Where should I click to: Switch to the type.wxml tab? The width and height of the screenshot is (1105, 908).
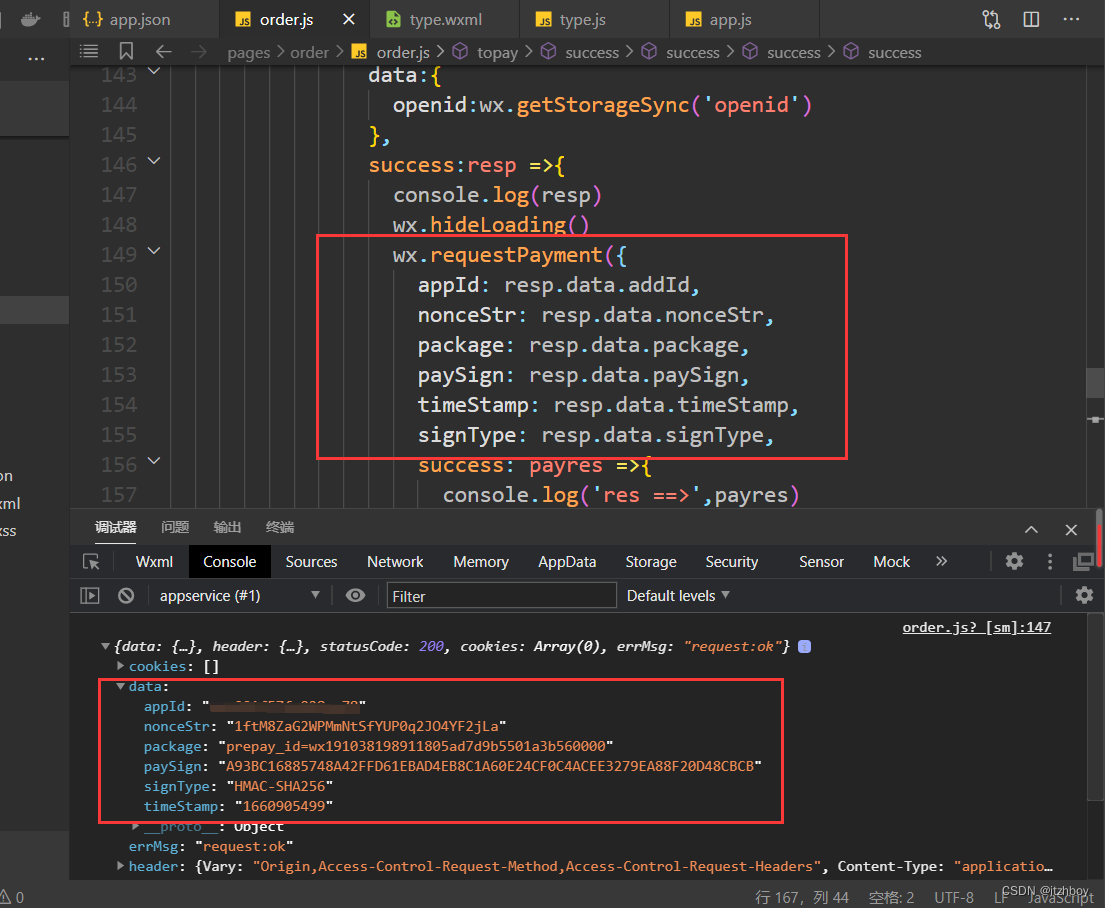[x=435, y=20]
